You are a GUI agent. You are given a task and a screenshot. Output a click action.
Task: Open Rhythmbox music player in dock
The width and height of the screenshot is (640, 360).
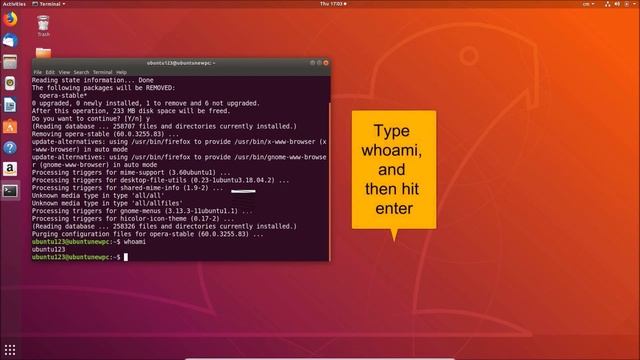click(10, 83)
